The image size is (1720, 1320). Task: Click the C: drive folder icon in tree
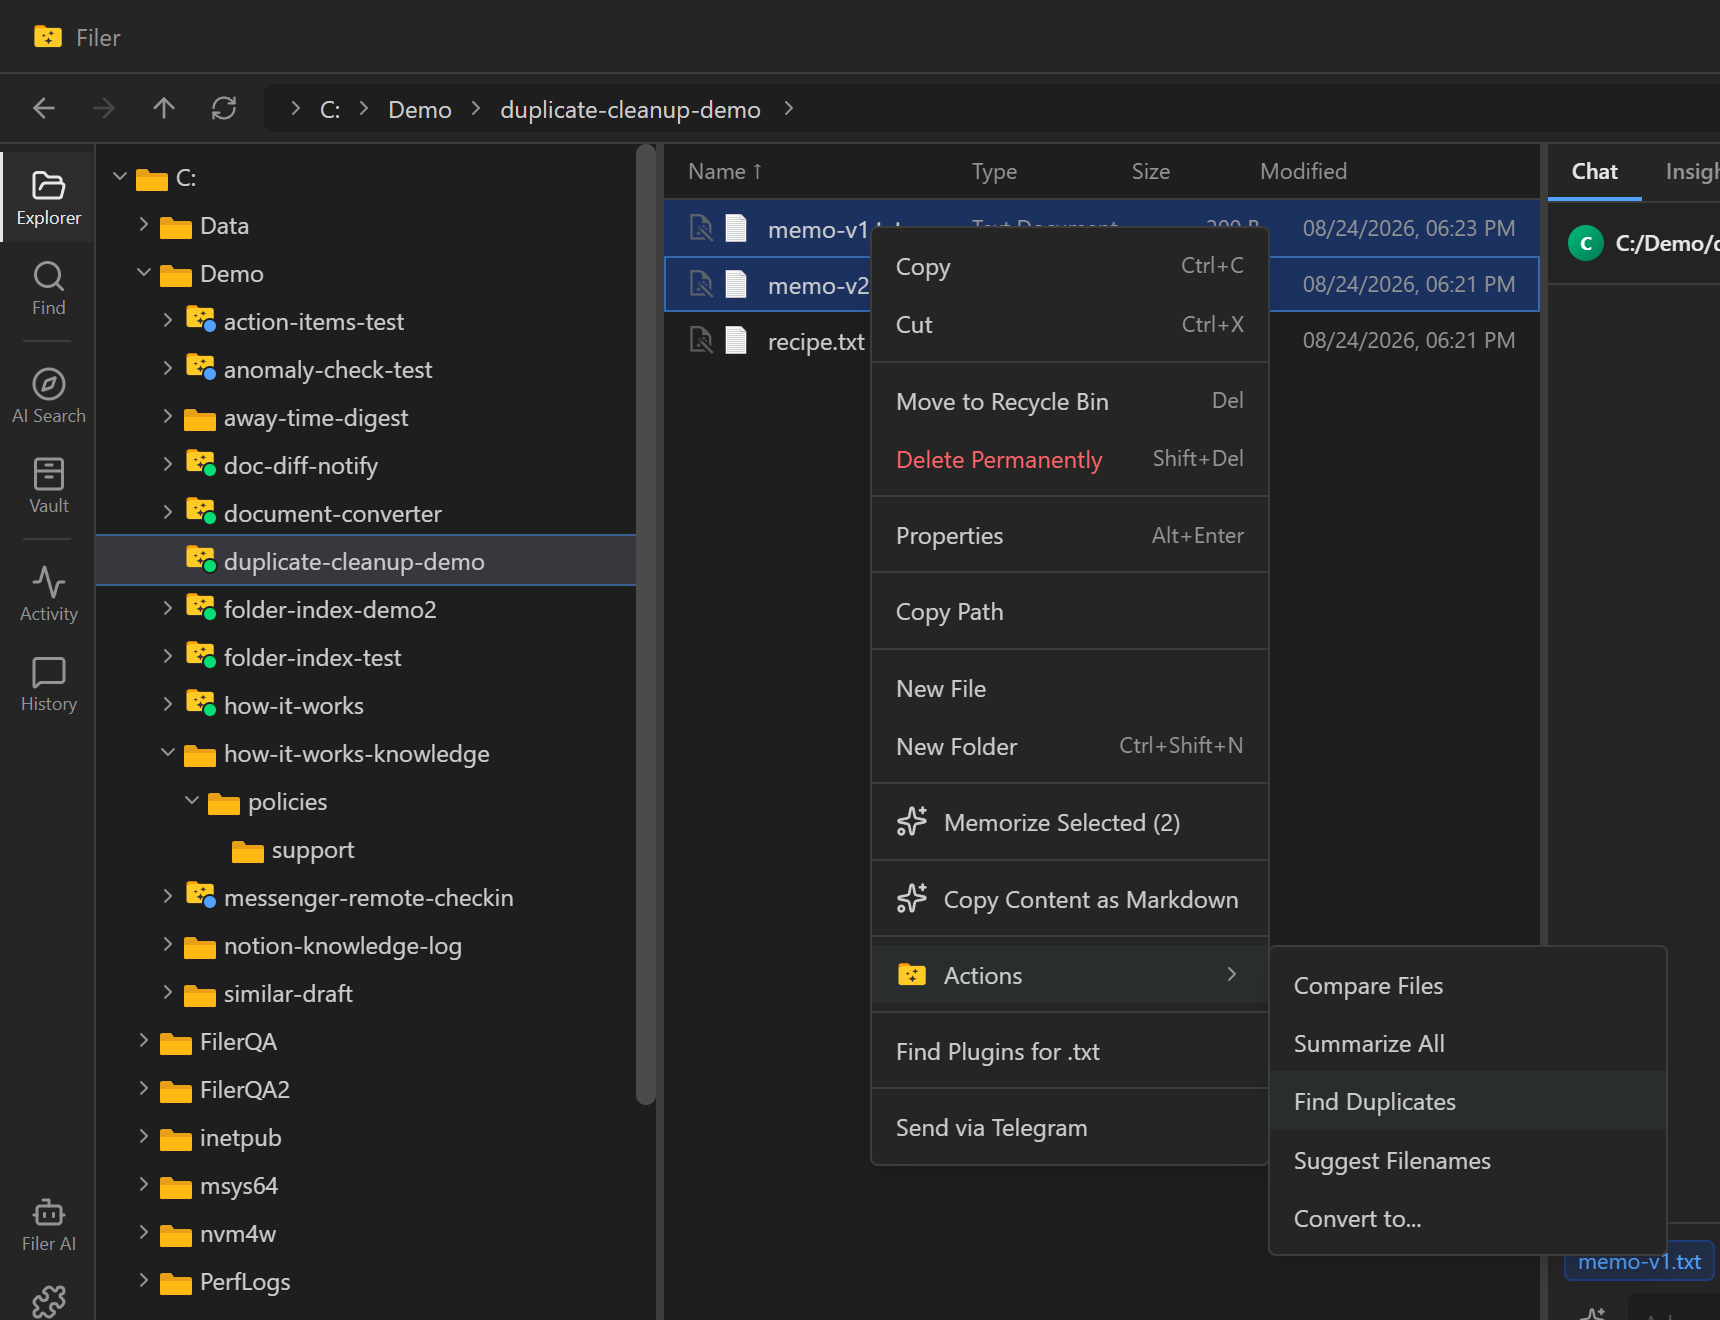coord(152,178)
